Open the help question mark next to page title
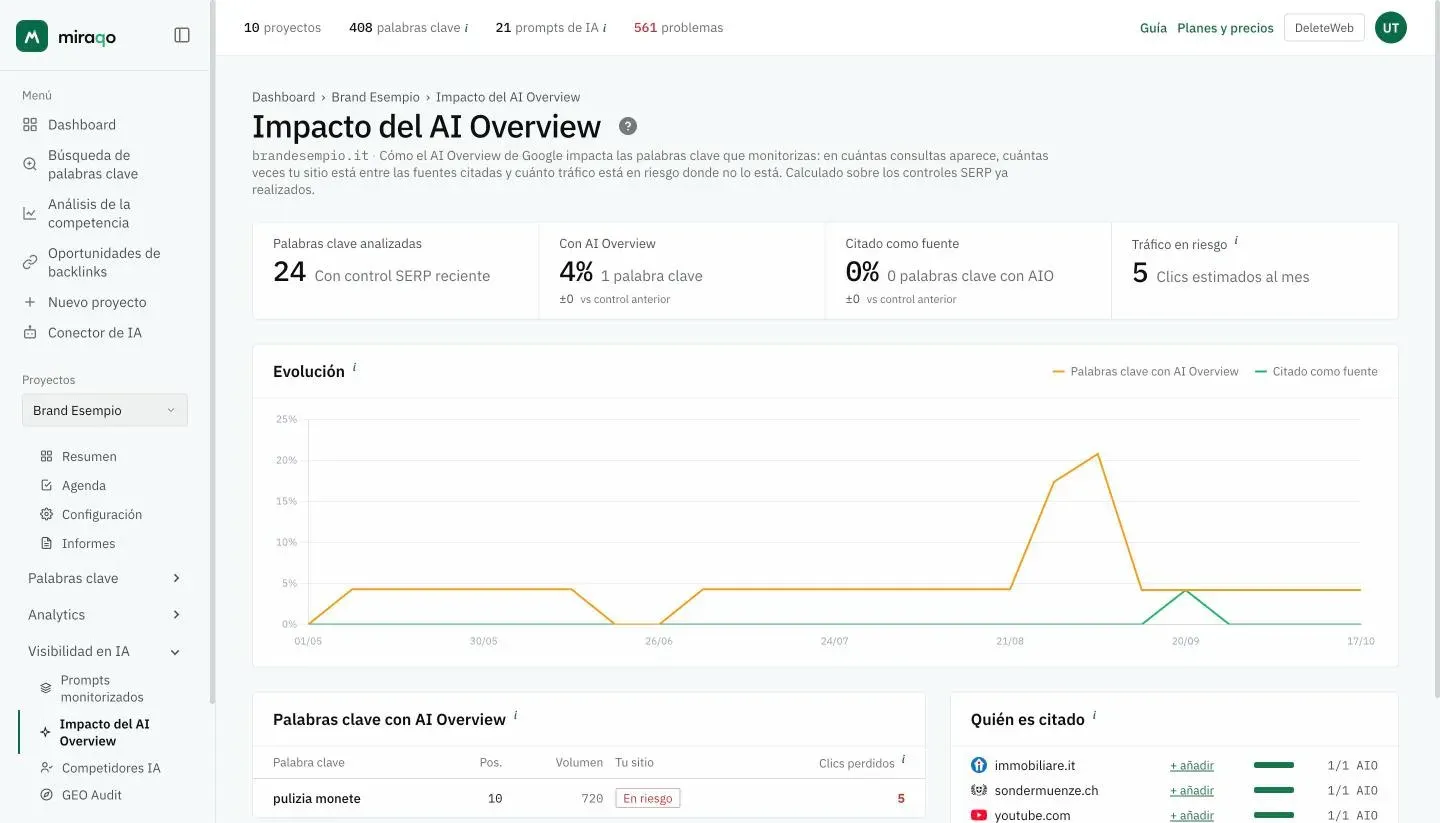This screenshot has height=823, width=1440. [x=628, y=126]
